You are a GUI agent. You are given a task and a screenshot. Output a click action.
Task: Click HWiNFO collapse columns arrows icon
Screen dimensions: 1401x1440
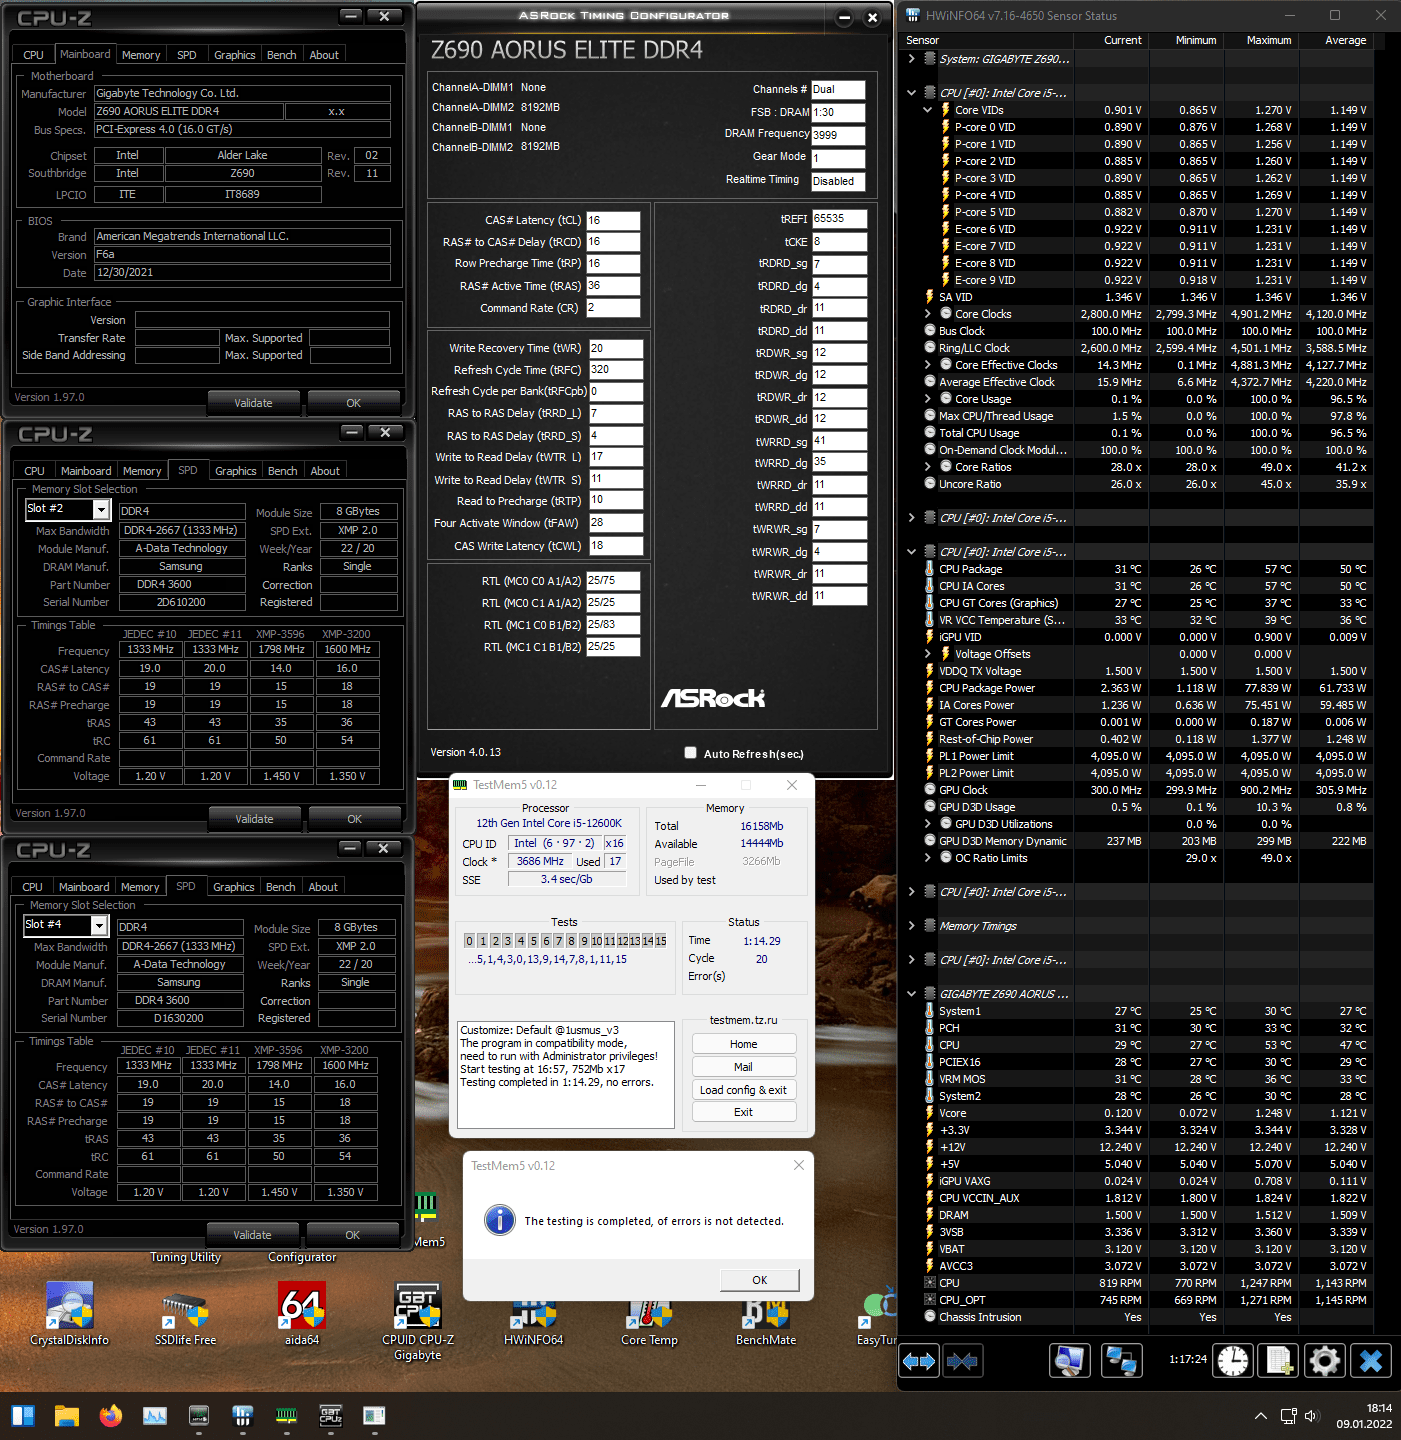[962, 1361]
